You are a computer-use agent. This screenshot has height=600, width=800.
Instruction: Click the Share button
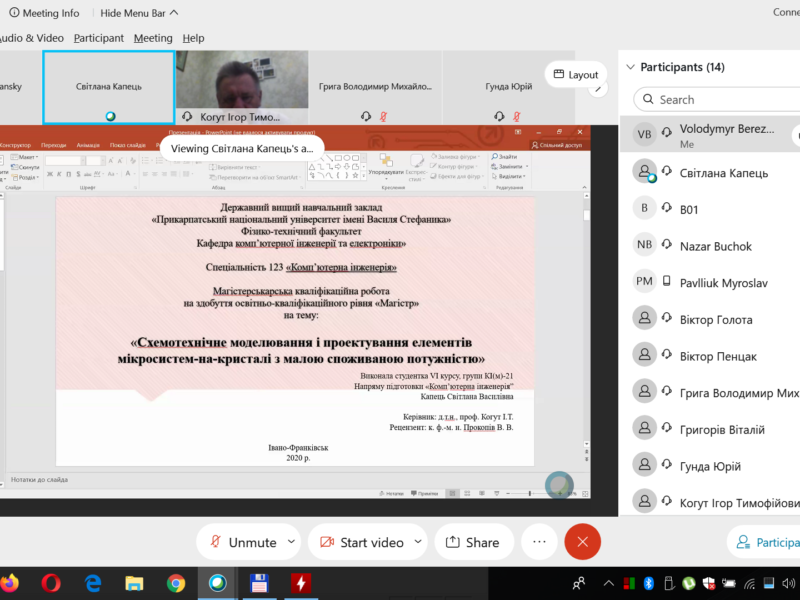473,542
